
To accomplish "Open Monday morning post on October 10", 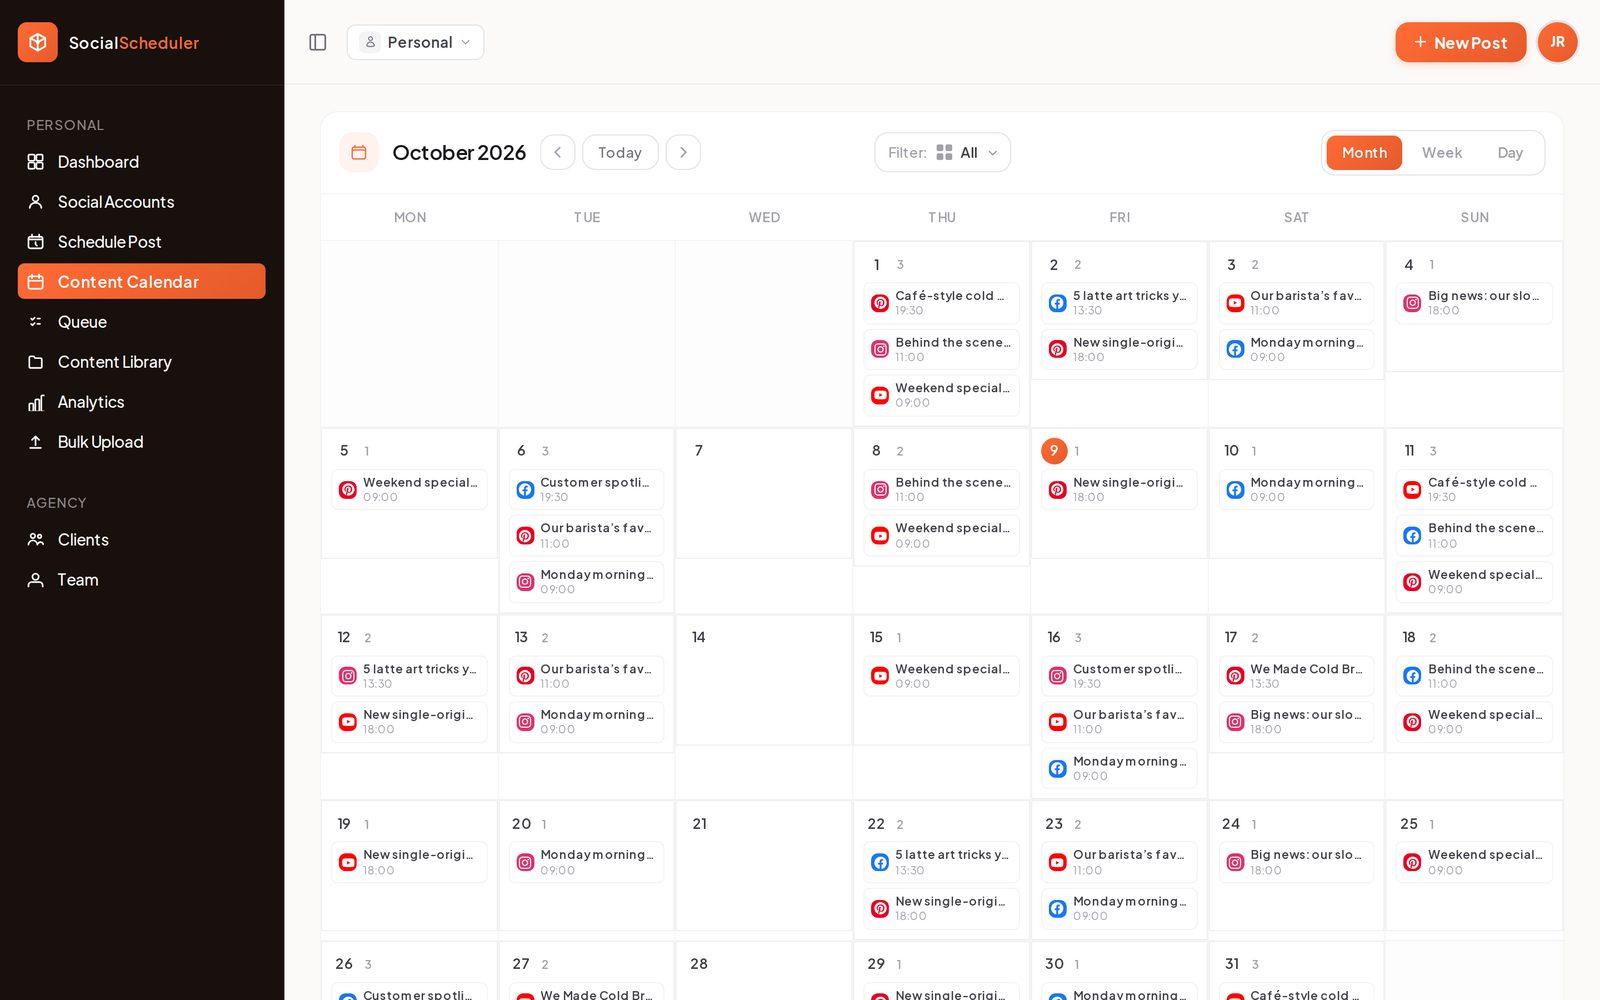I will point(1296,490).
